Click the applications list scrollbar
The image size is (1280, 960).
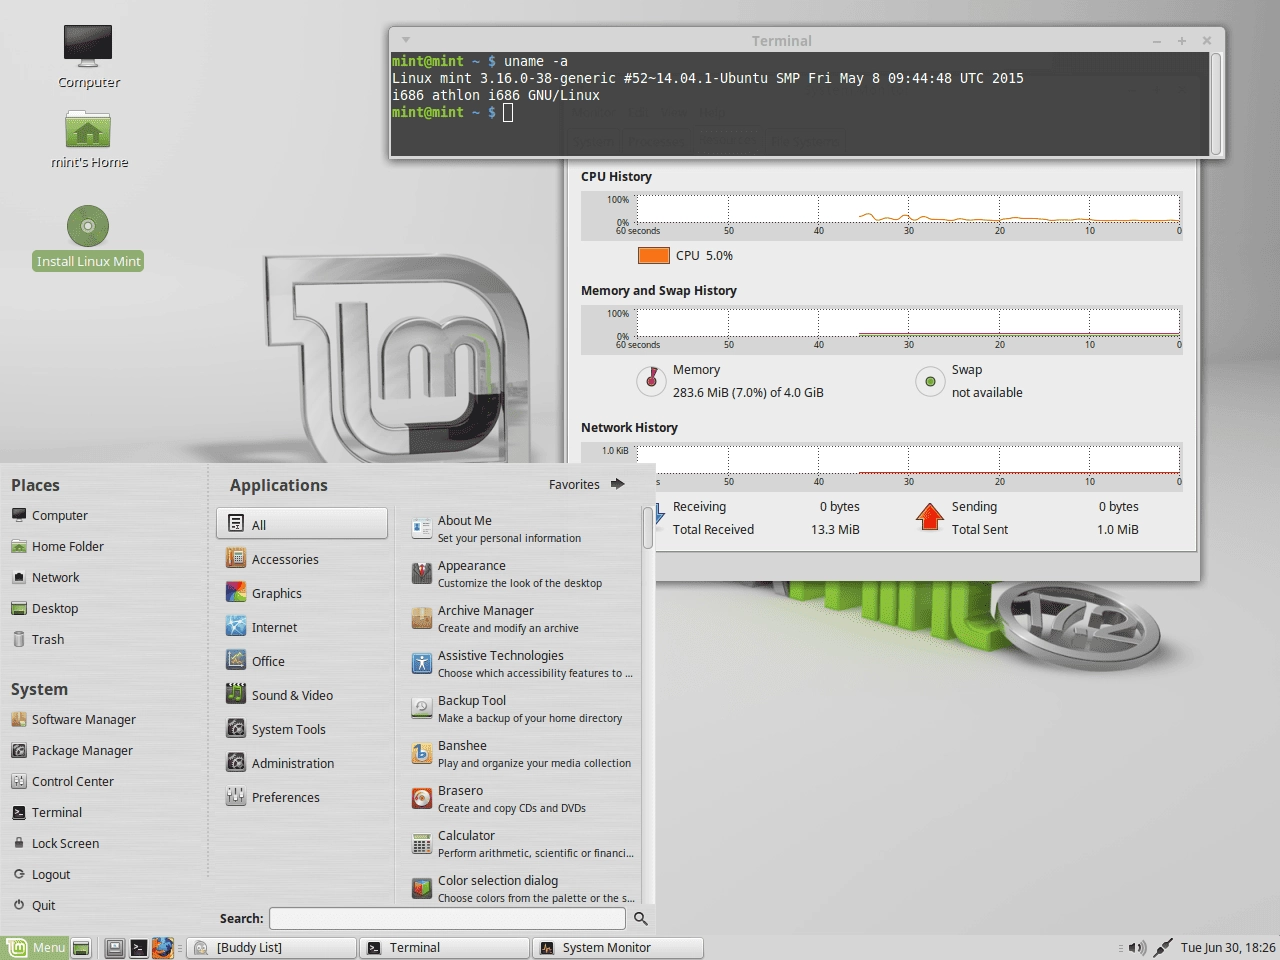click(x=648, y=528)
